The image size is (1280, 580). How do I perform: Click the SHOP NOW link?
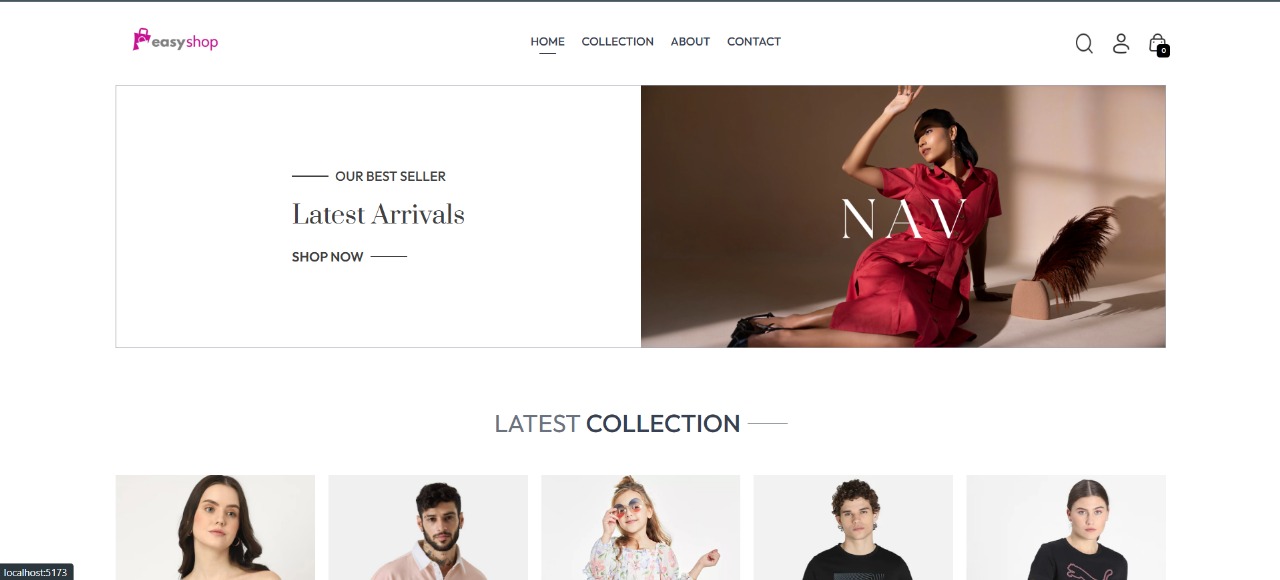tap(327, 257)
